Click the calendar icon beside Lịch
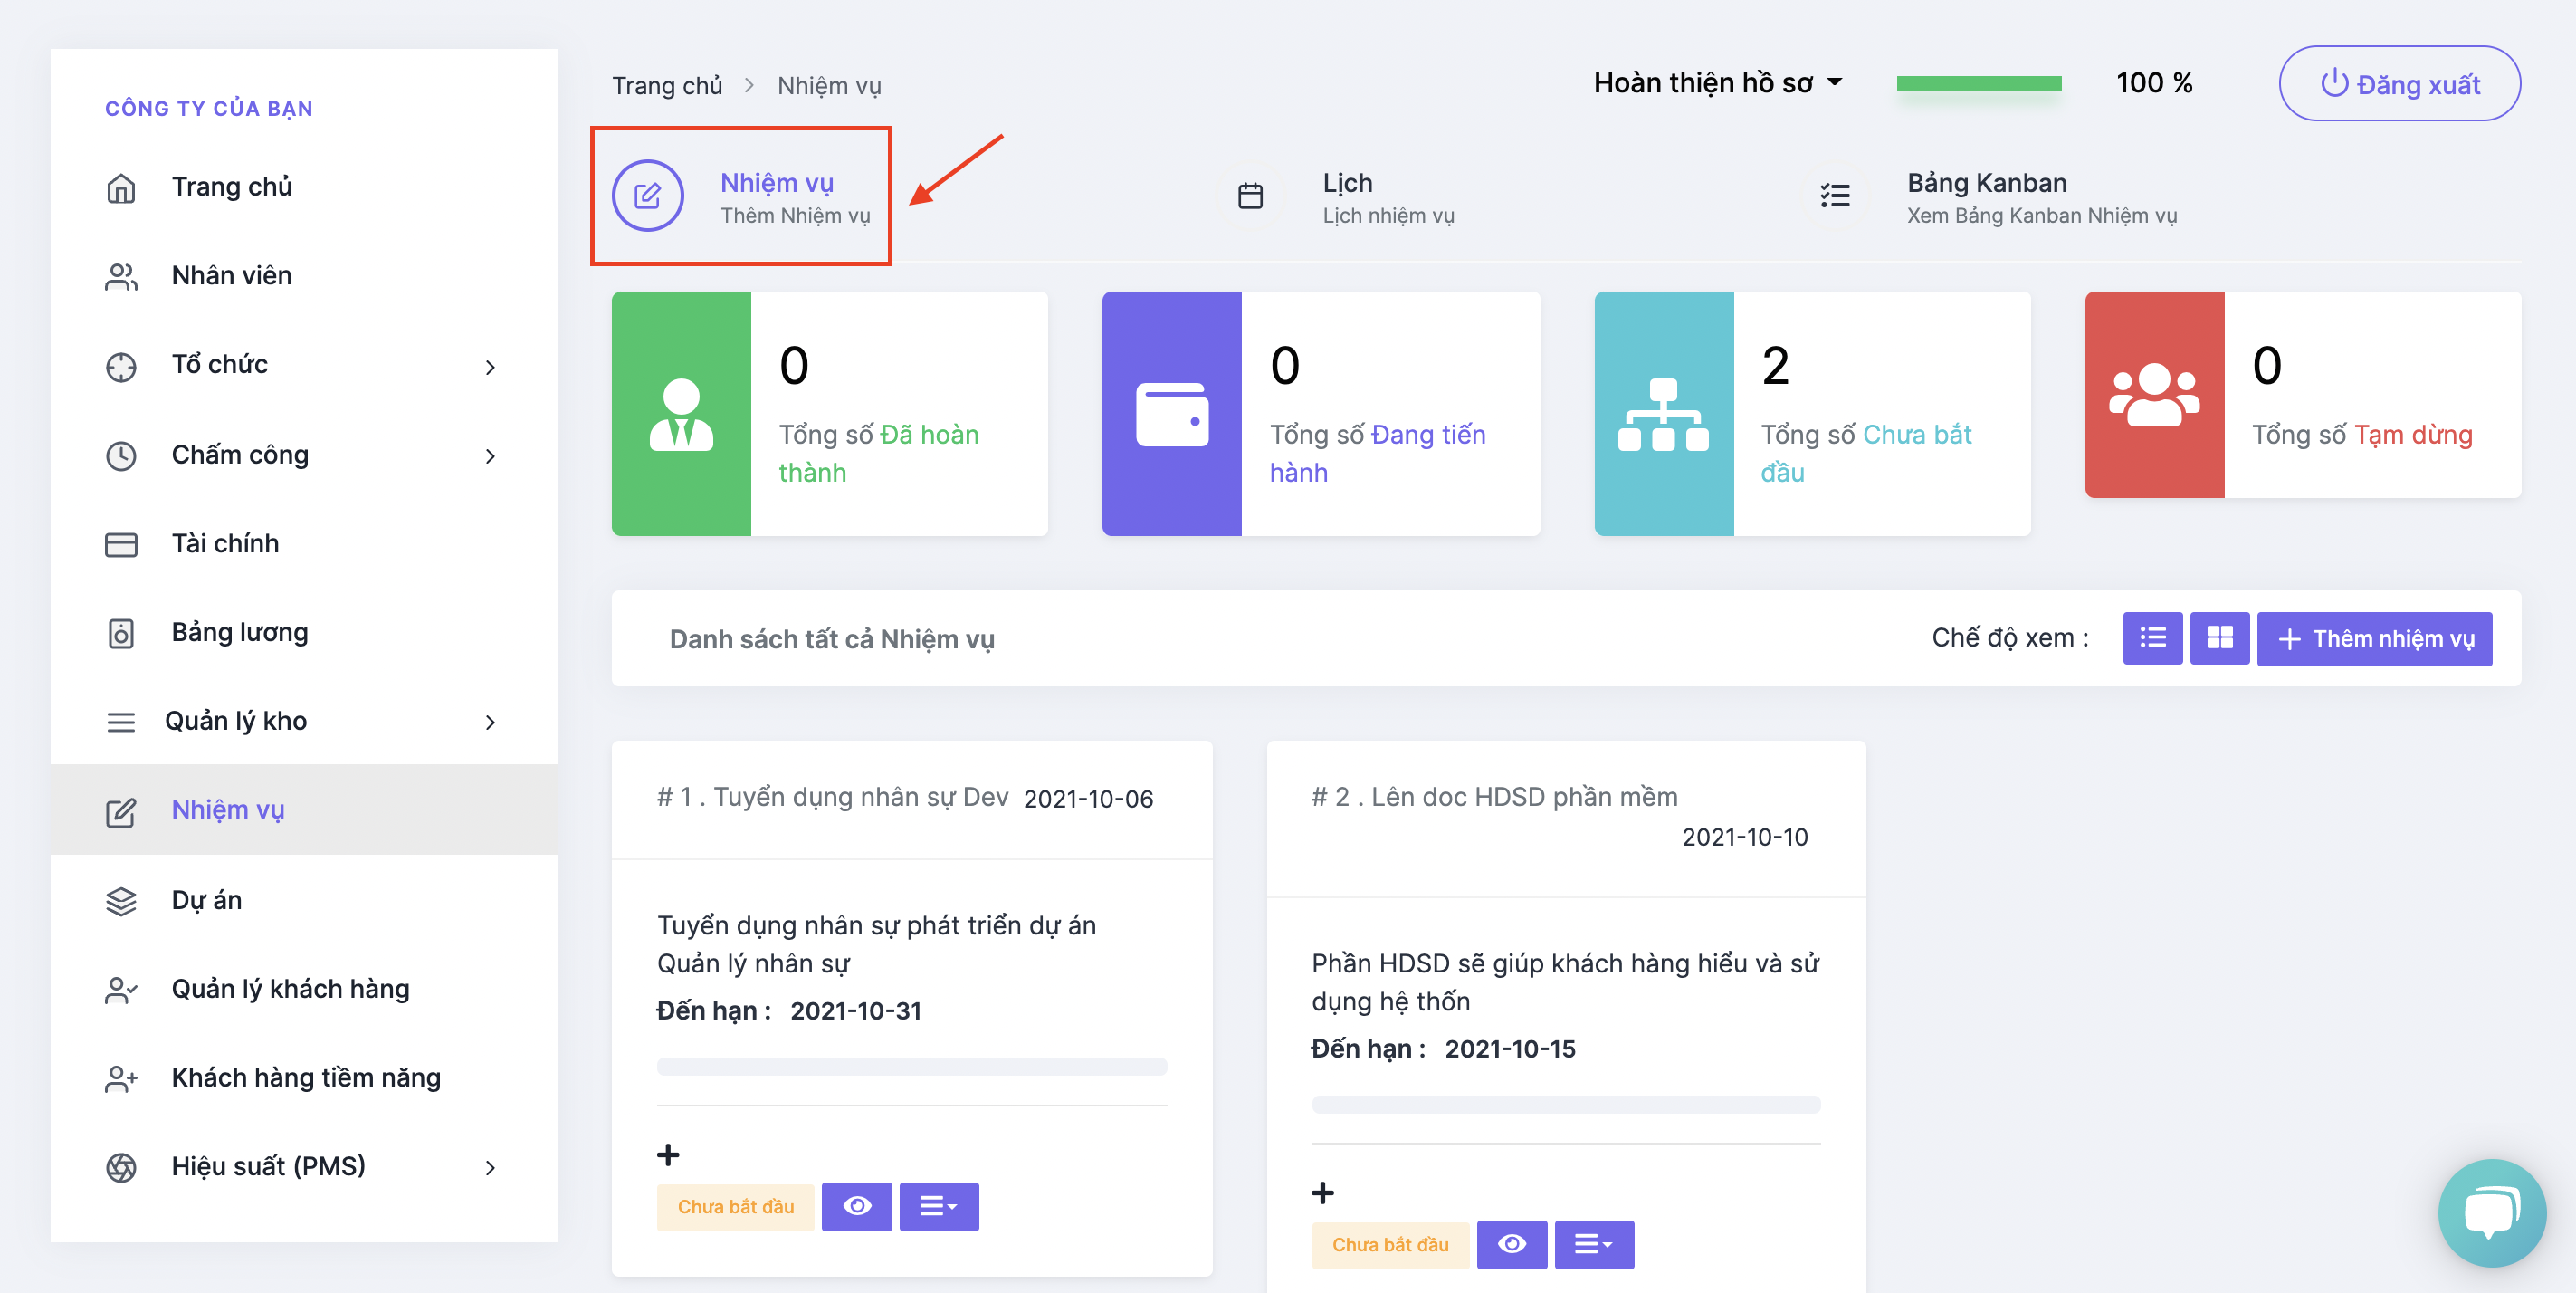The height and width of the screenshot is (1293, 2576). coord(1250,196)
